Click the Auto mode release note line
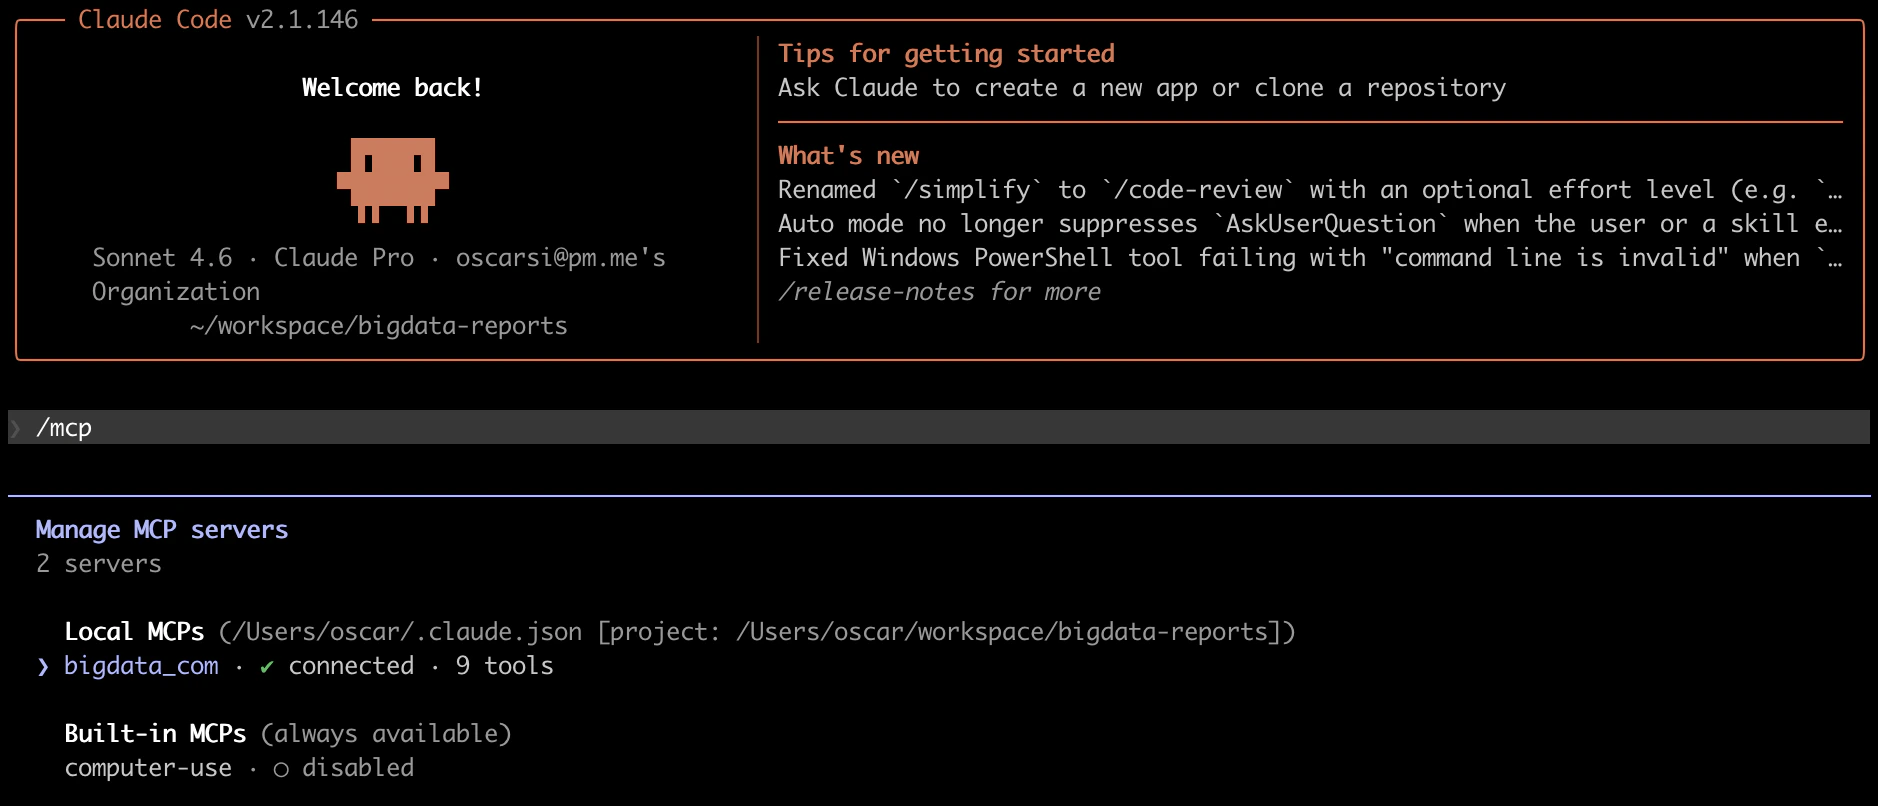 tap(1310, 224)
